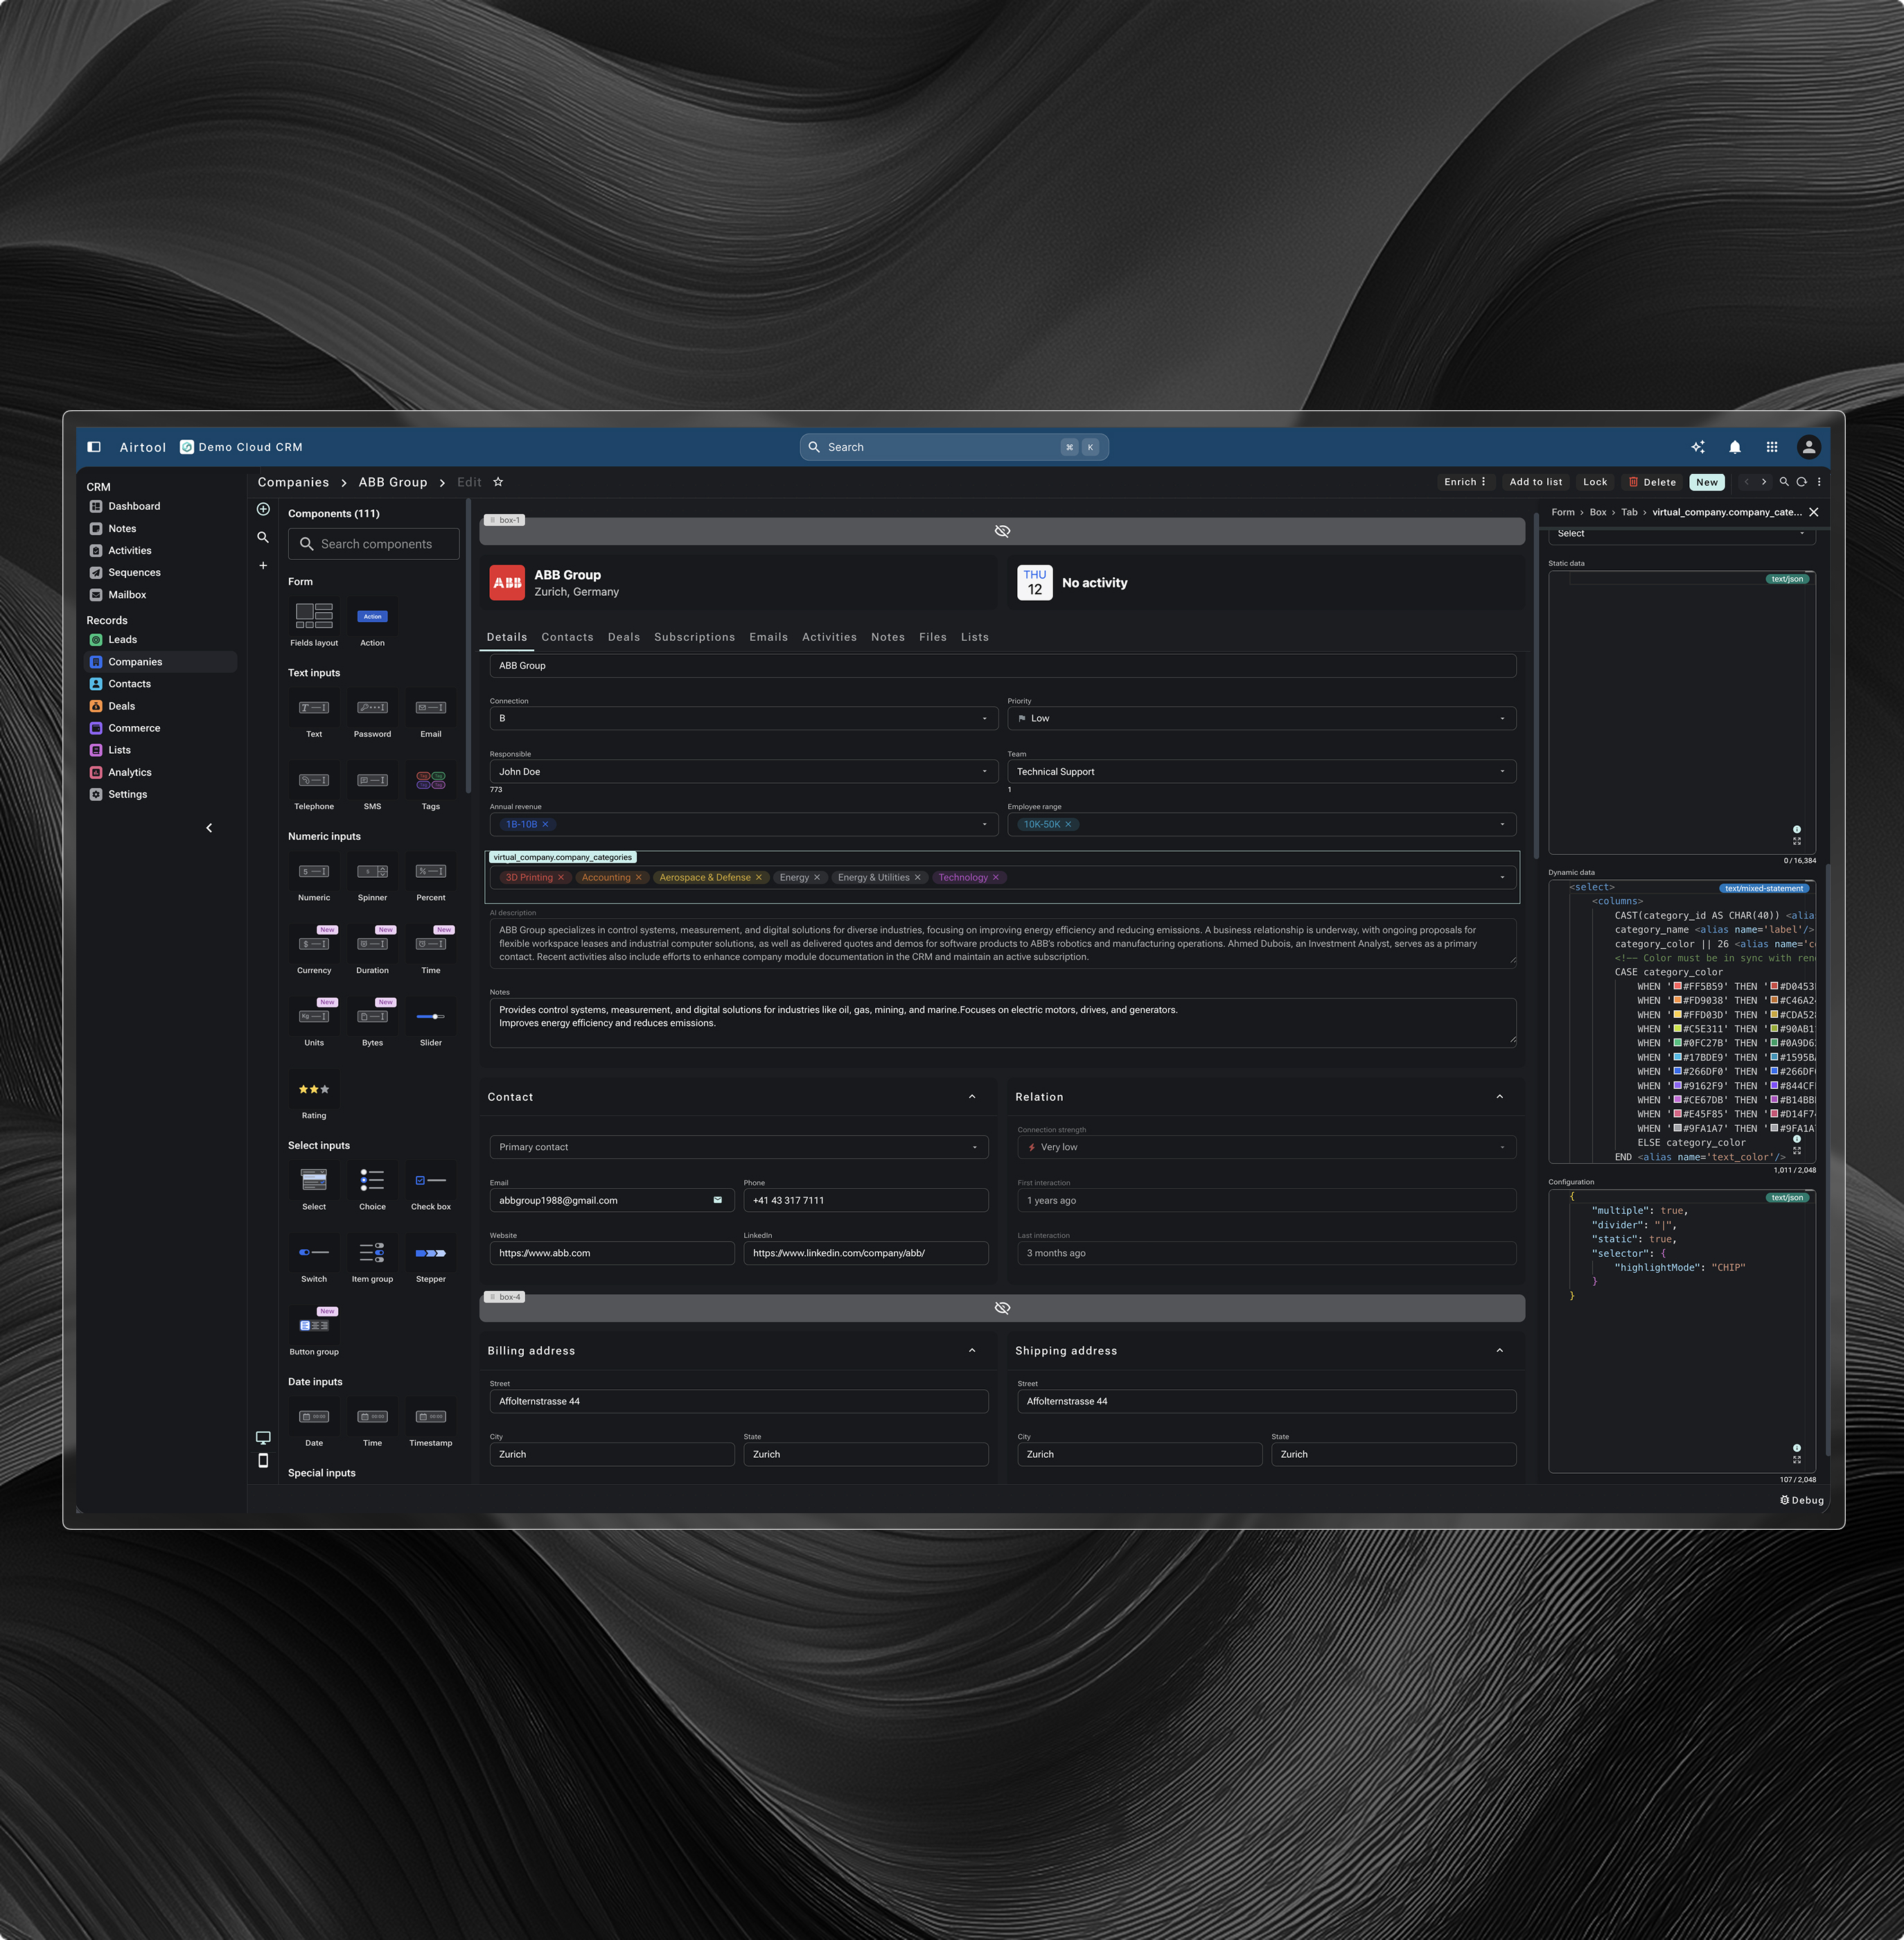The height and width of the screenshot is (1940, 1904).
Task: Collapse the Contact section
Action: [x=971, y=1097]
